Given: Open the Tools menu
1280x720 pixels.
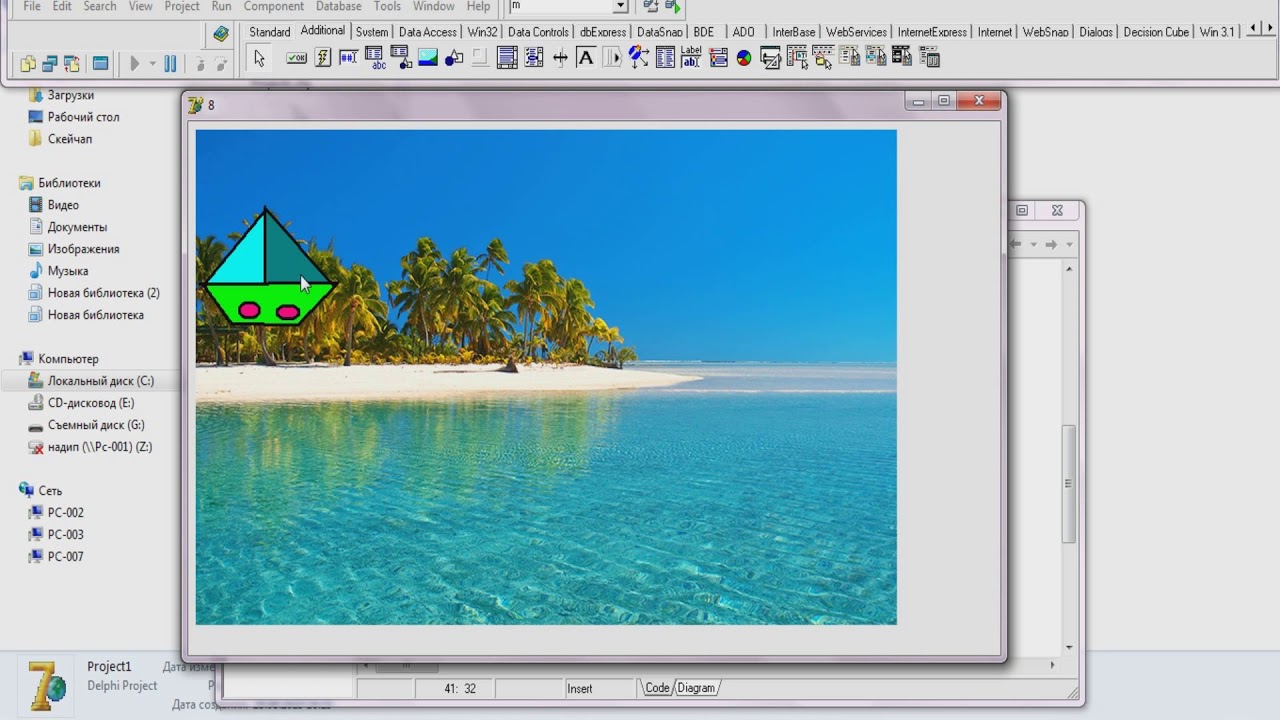Looking at the screenshot, I should tap(387, 6).
